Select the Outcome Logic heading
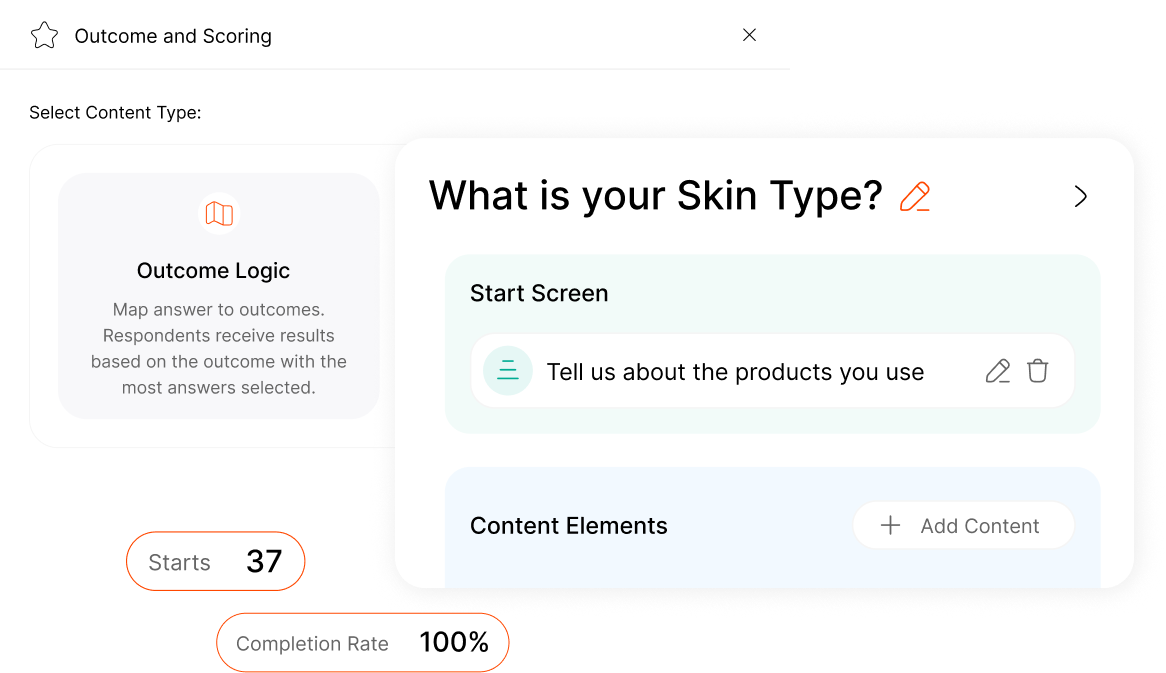 tap(213, 271)
